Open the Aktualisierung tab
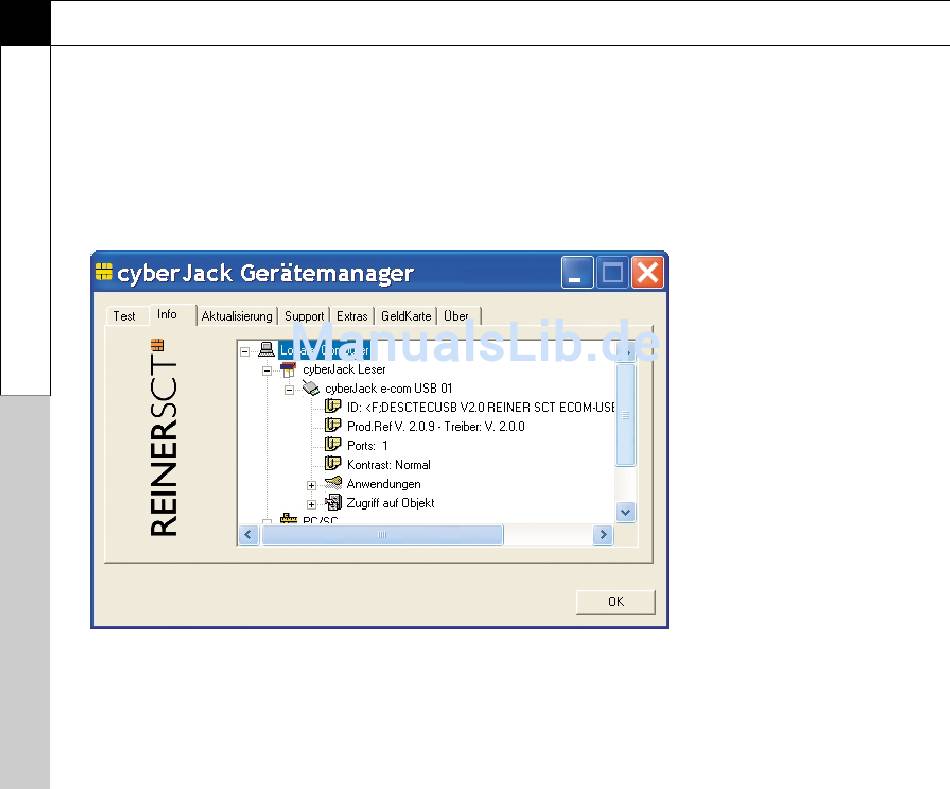The image size is (950, 789). tap(237, 316)
